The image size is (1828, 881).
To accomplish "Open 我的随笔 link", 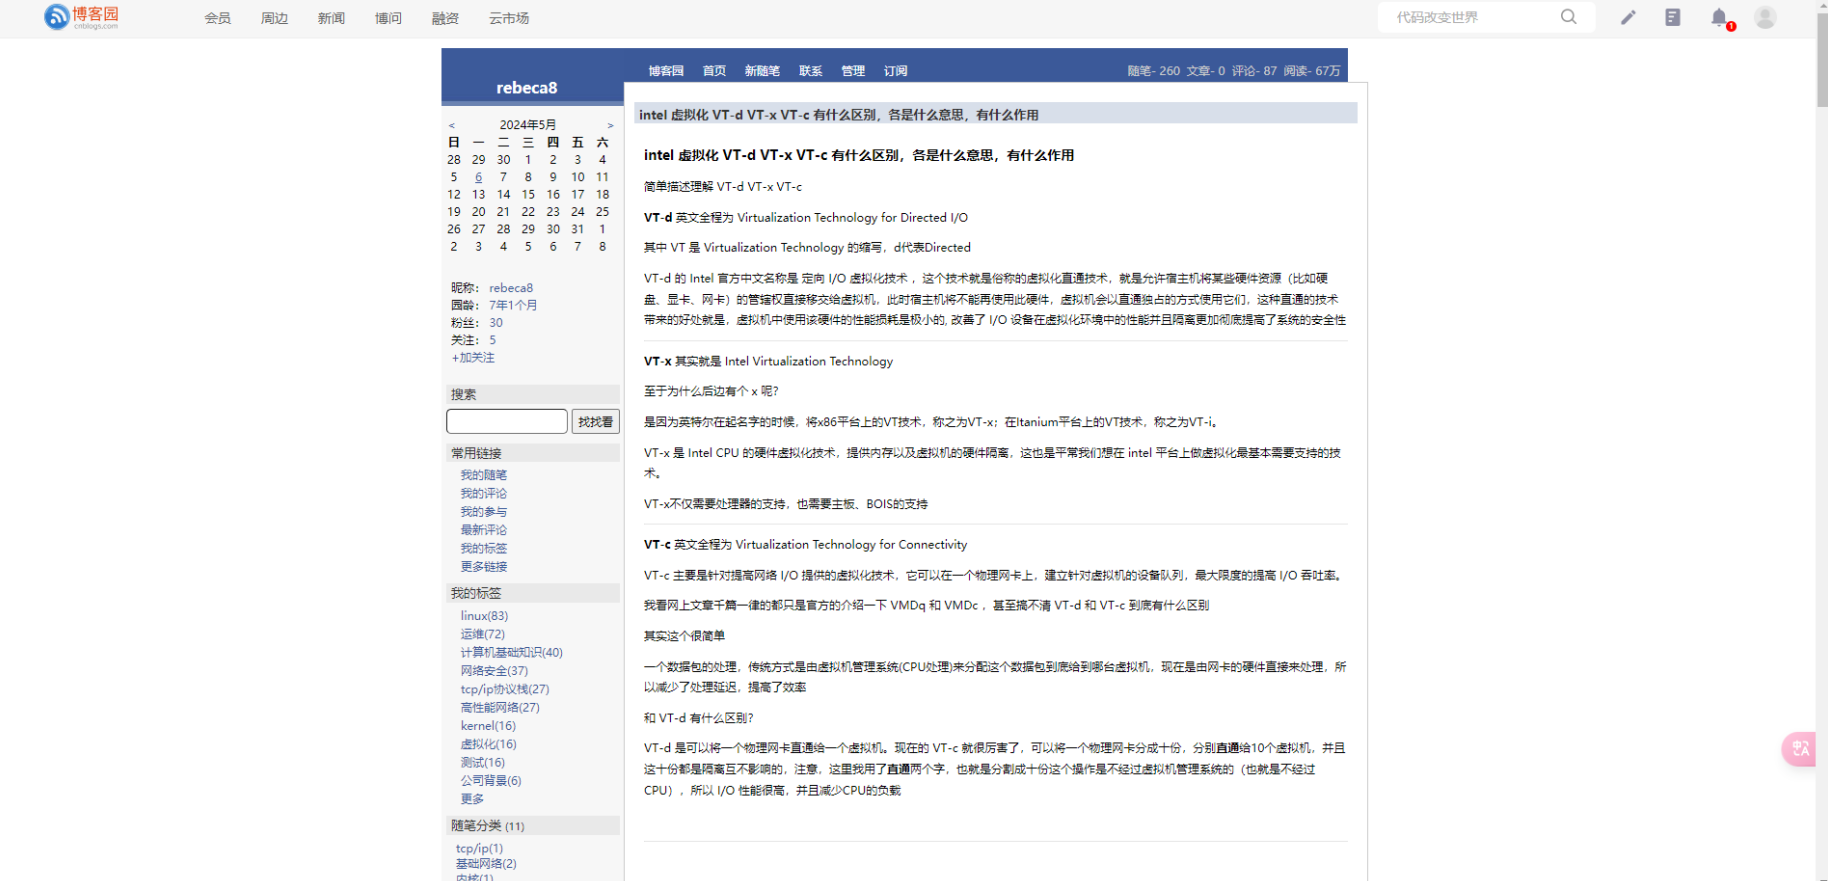I will (x=484, y=475).
